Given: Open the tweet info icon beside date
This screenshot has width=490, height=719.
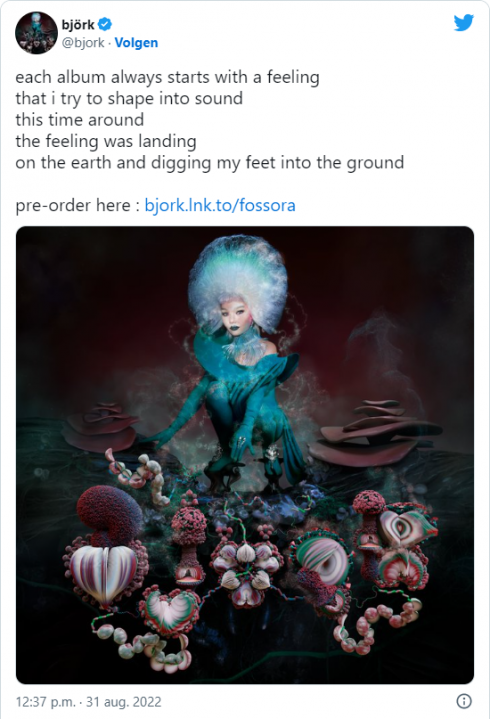Looking at the screenshot, I should tap(464, 701).
